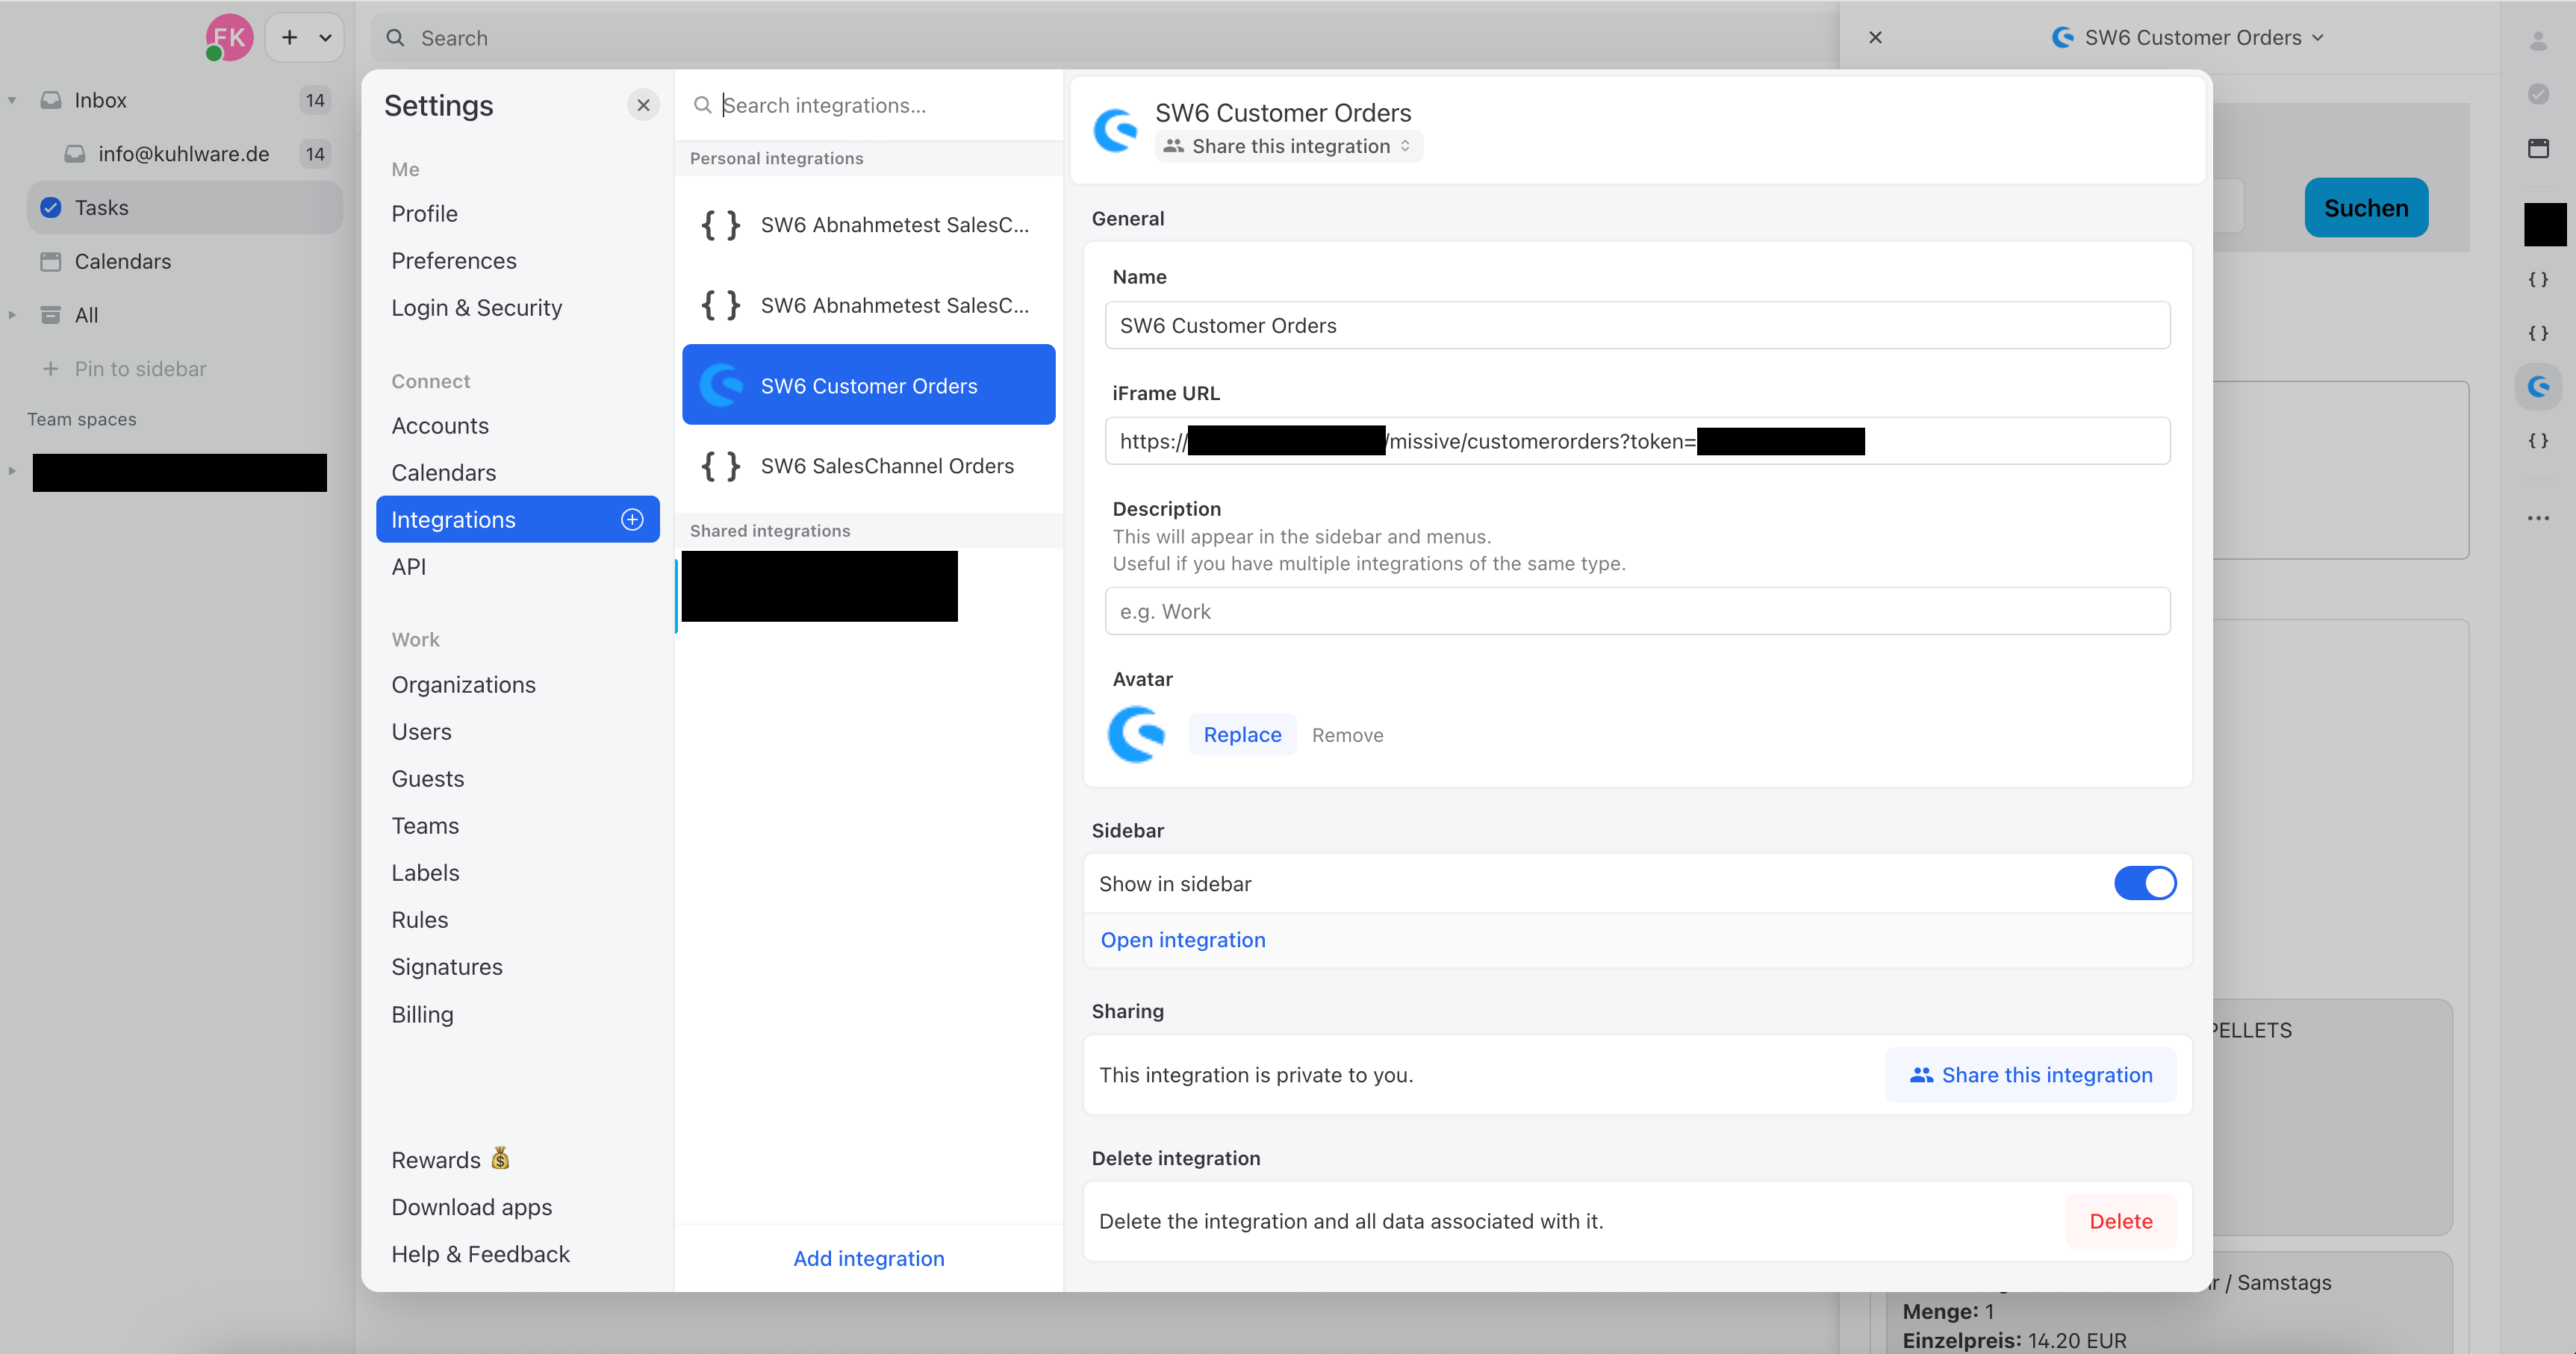The width and height of the screenshot is (2576, 1354).
Task: Click the iFrame URL field
Action: 1637,441
